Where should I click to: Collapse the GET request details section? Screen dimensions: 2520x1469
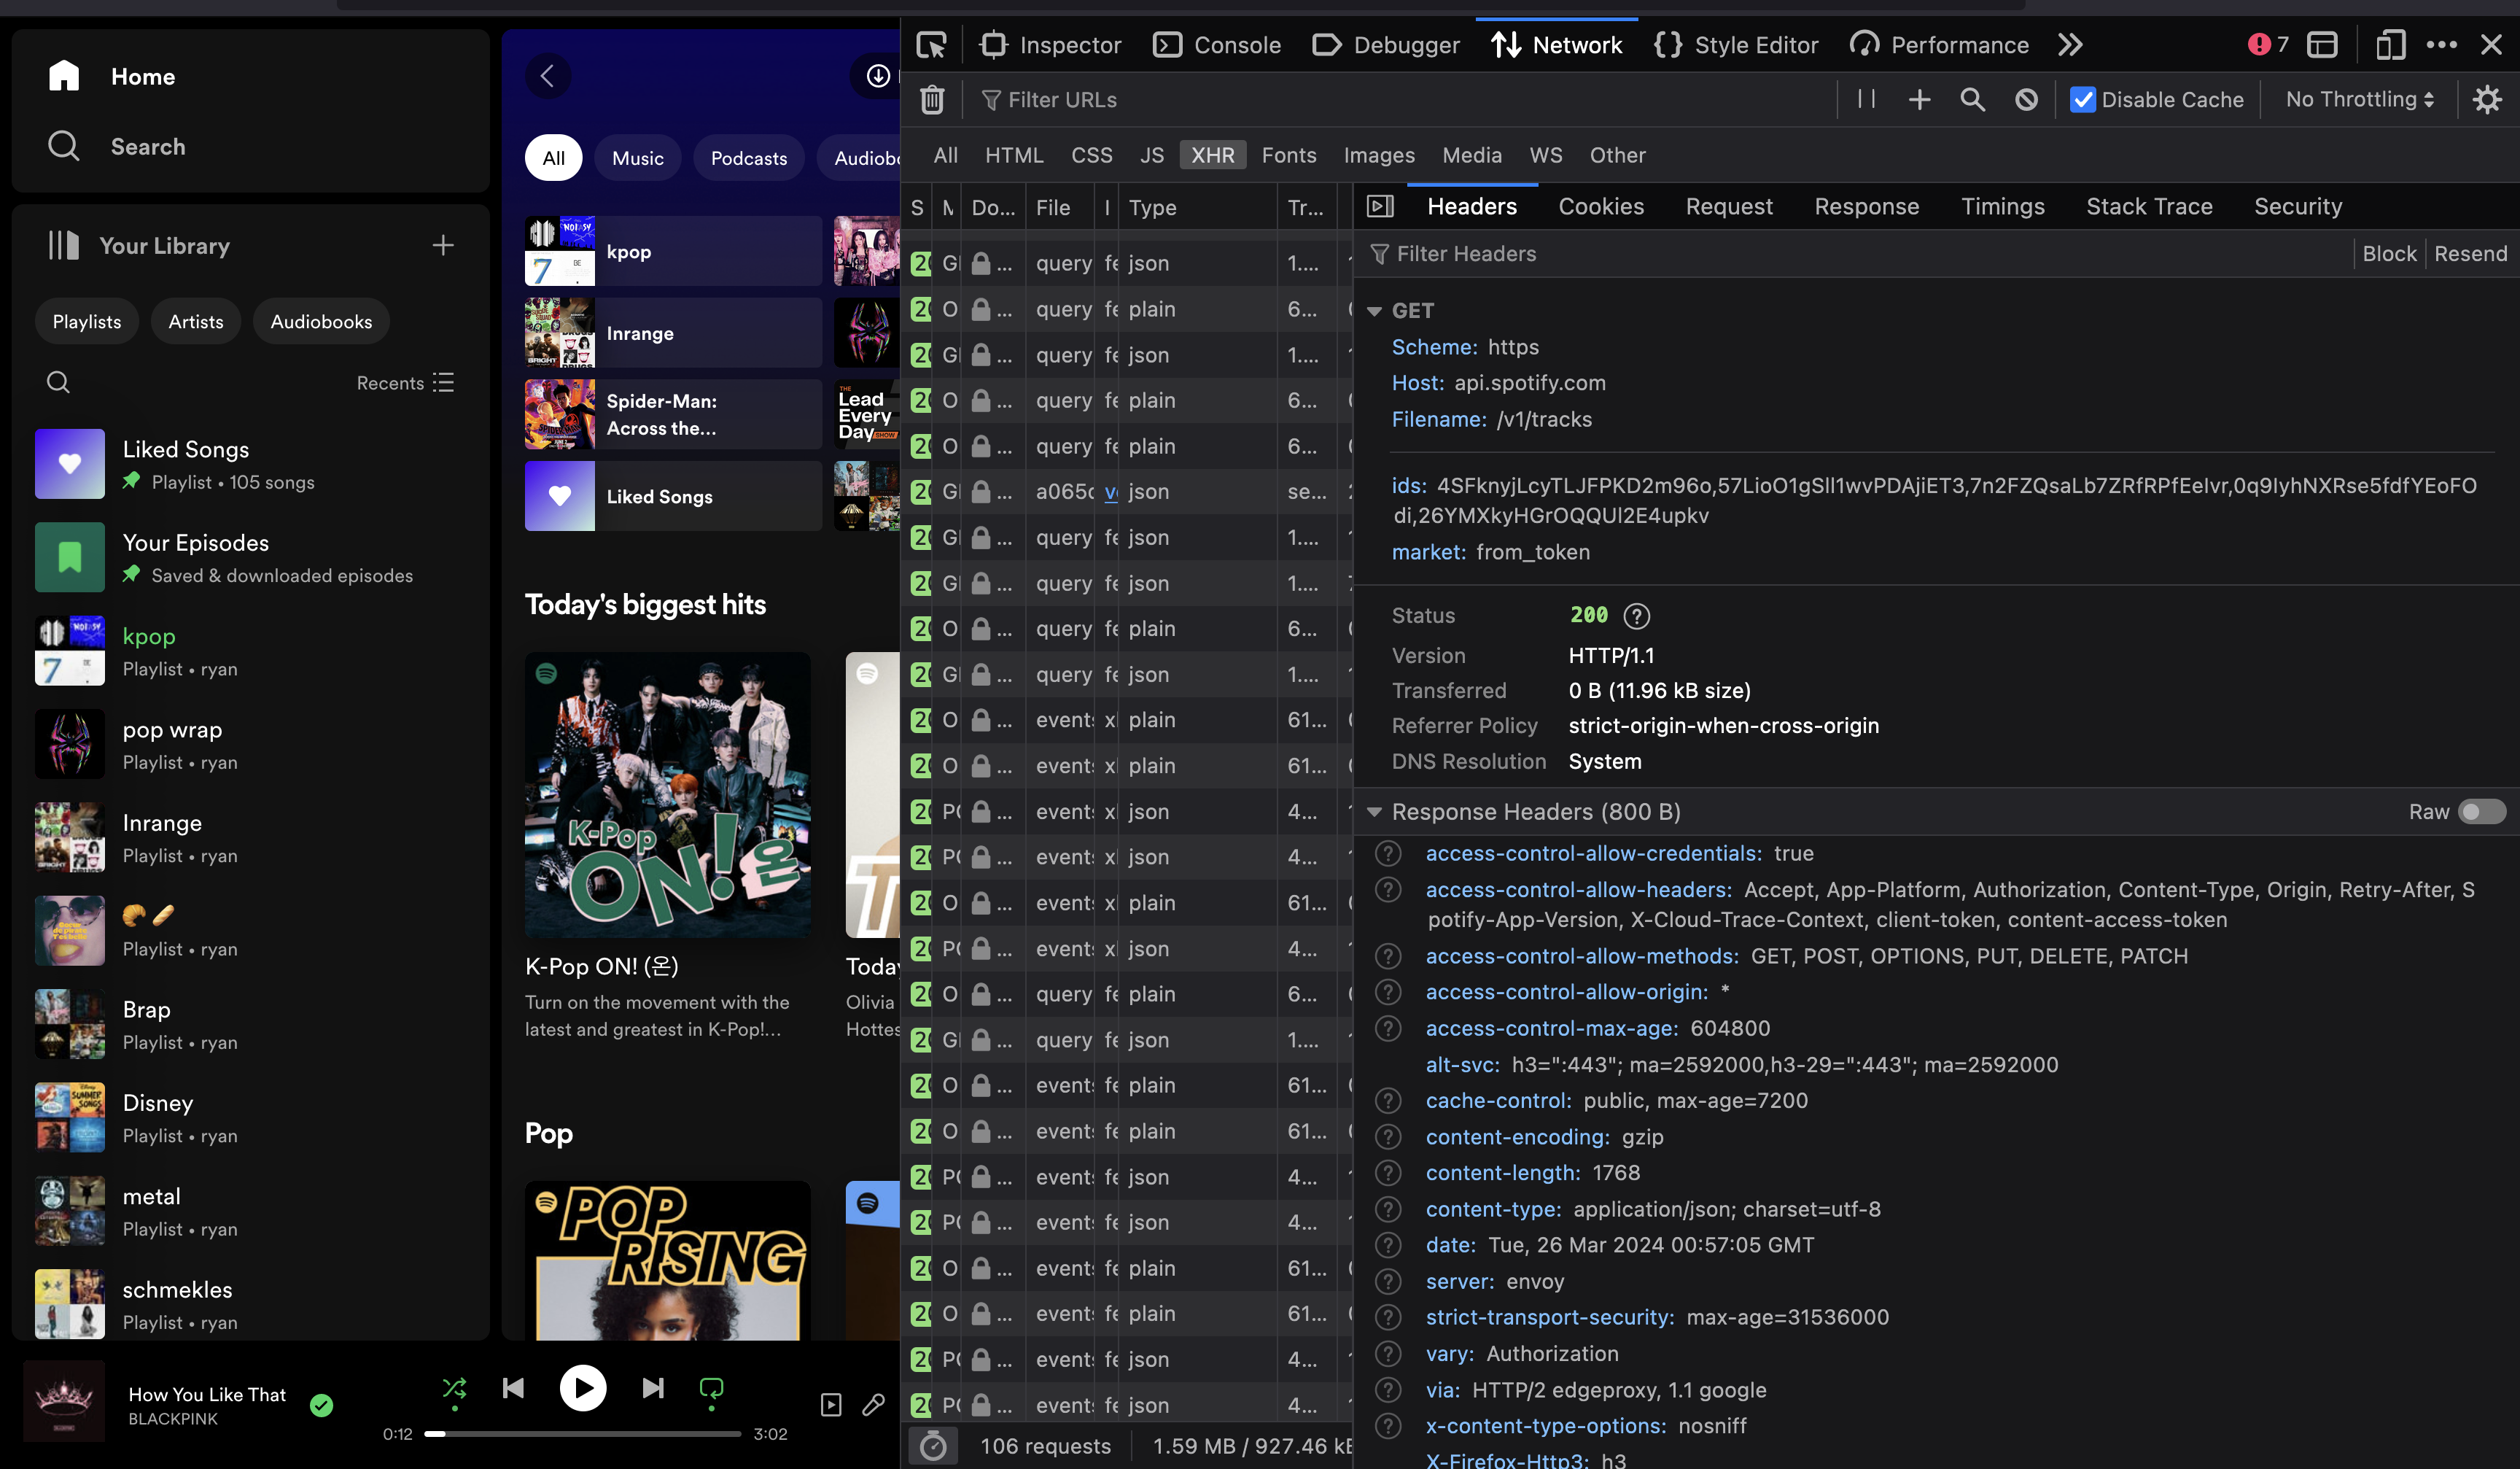(1375, 310)
